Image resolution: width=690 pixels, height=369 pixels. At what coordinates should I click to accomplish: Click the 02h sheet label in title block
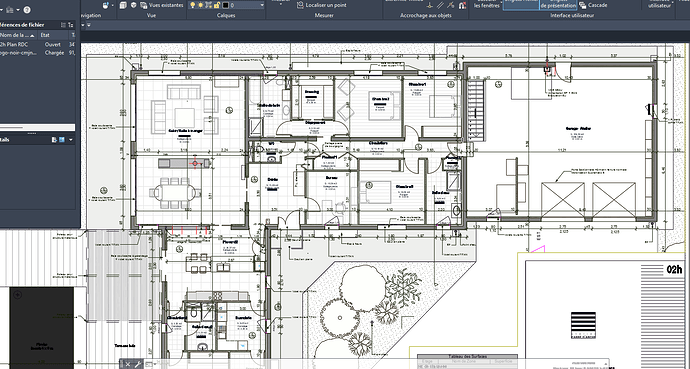tap(674, 269)
